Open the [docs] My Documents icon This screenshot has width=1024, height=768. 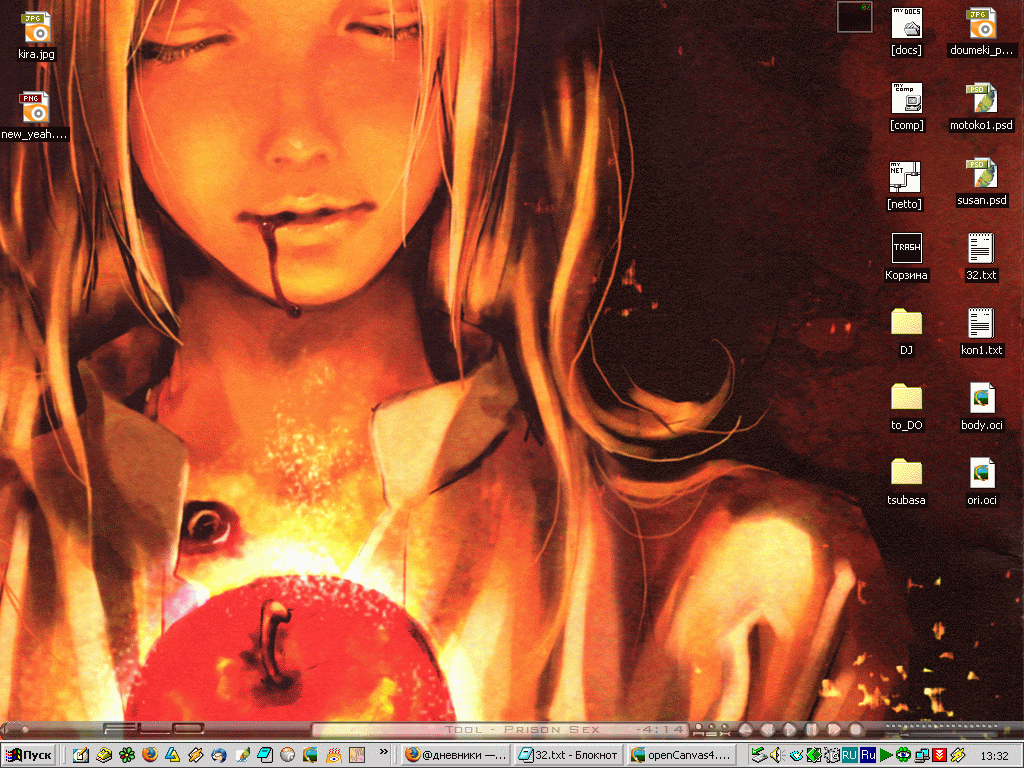906,33
